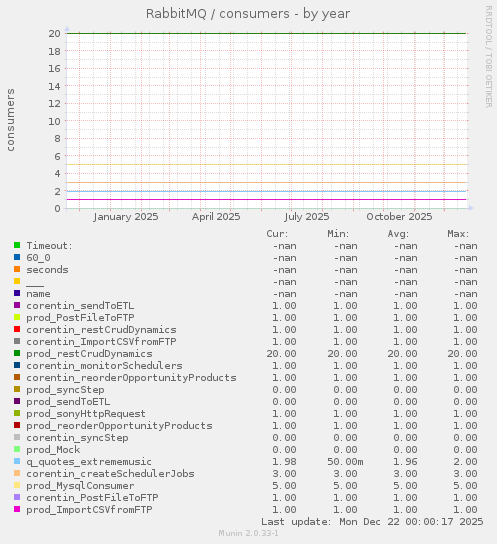Click the 'April 2025' x-axis label
The height and width of the screenshot is (544, 497).
pos(216,217)
